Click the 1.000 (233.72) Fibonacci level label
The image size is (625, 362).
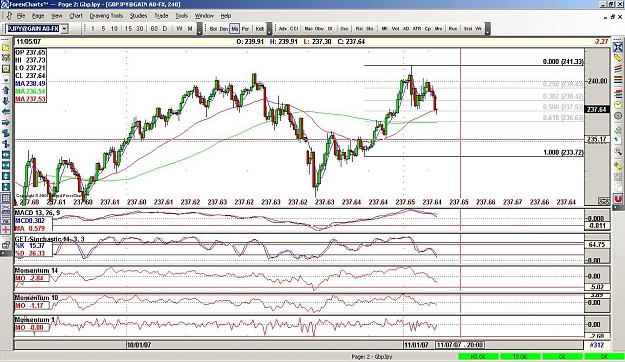coord(563,152)
